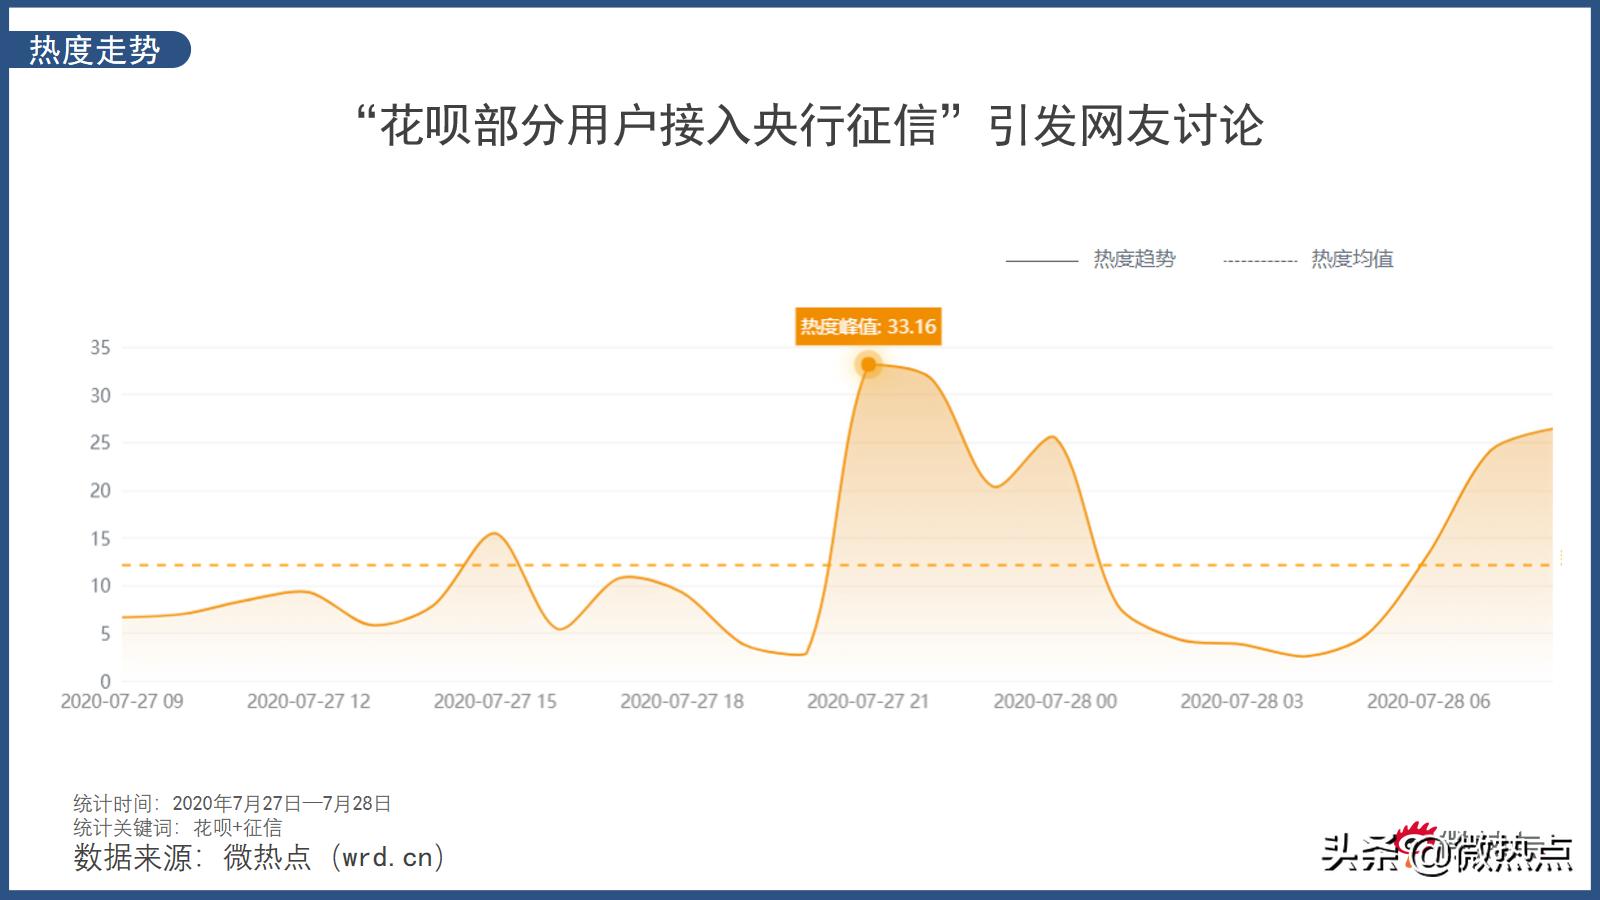Click the 35 value on y-axis
The image size is (1600, 900).
click(100, 348)
